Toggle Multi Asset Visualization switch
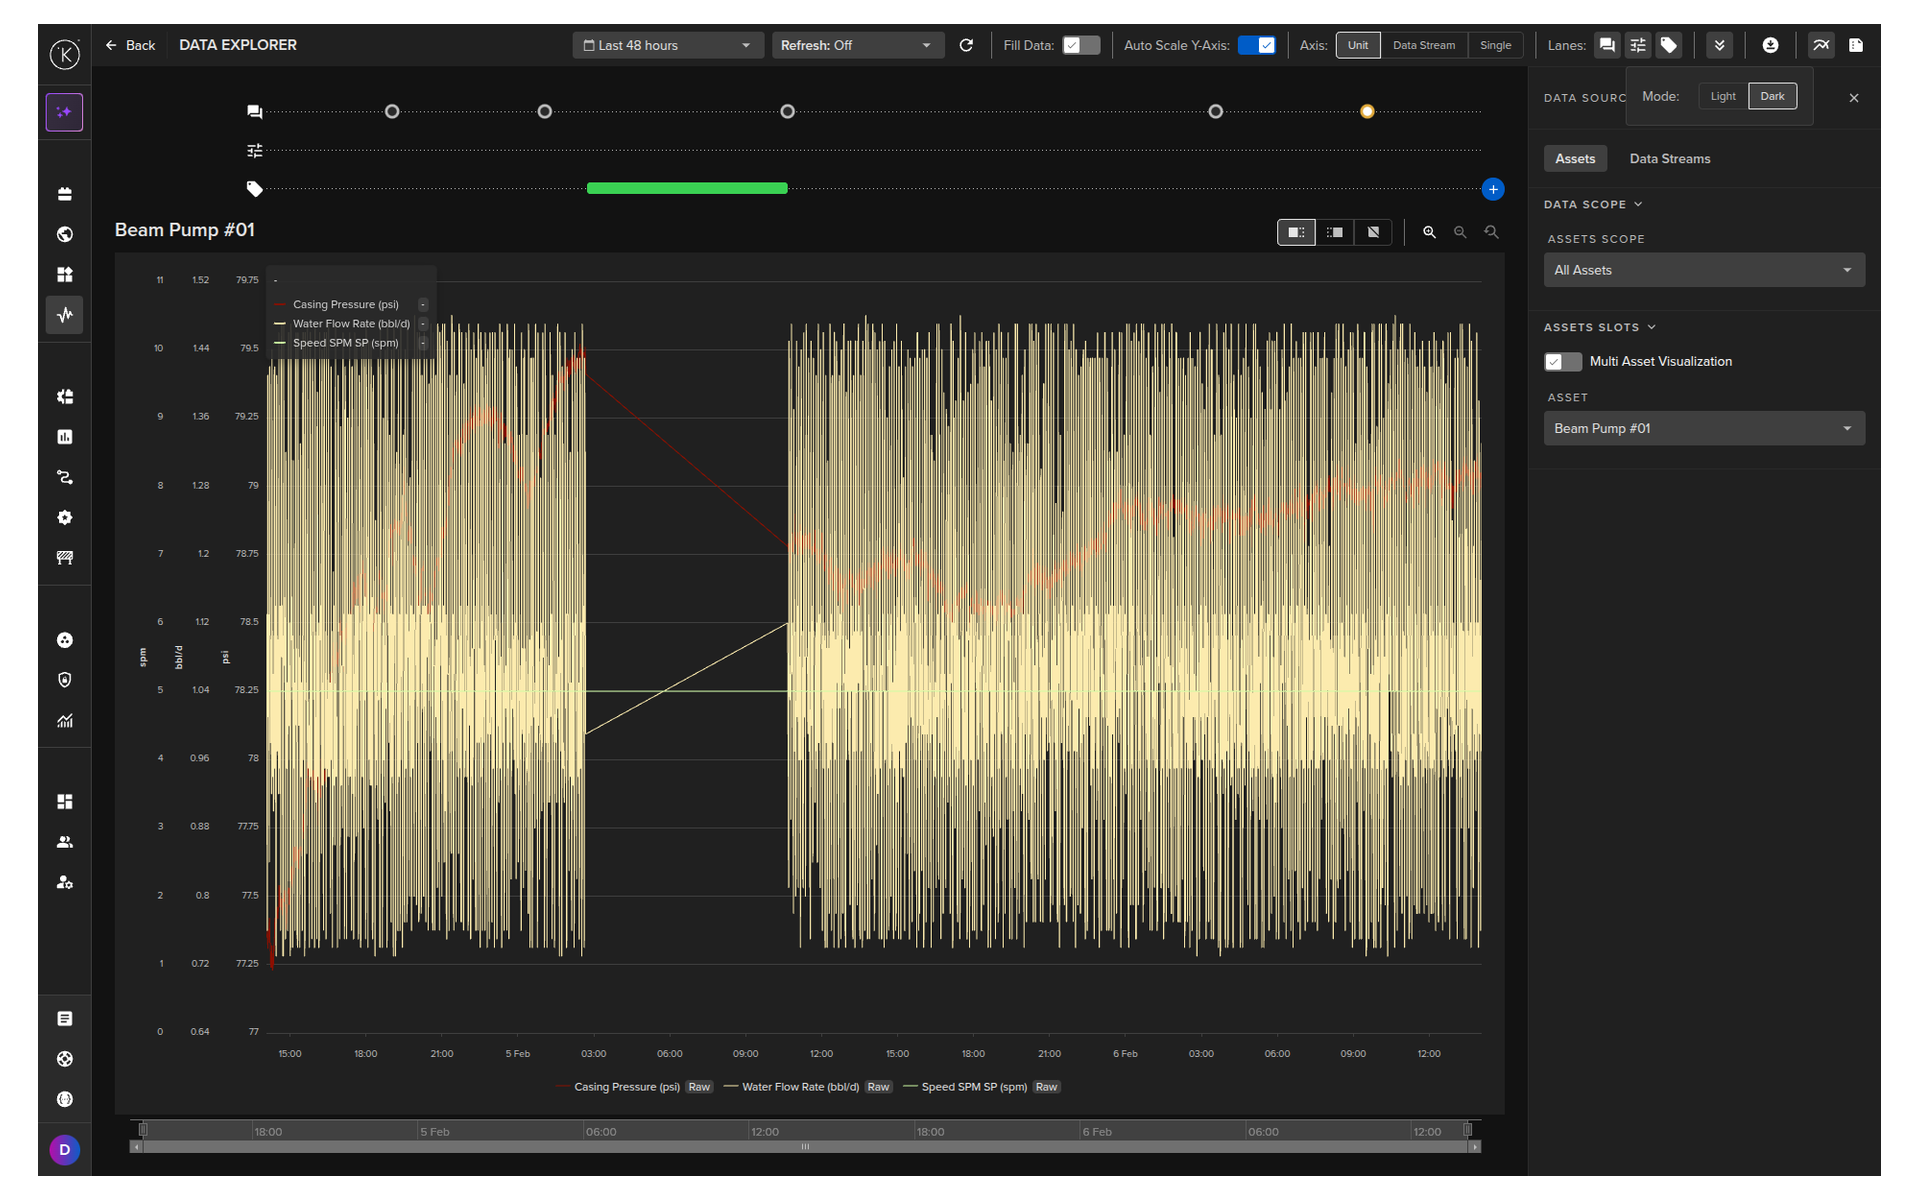 pos(1562,362)
